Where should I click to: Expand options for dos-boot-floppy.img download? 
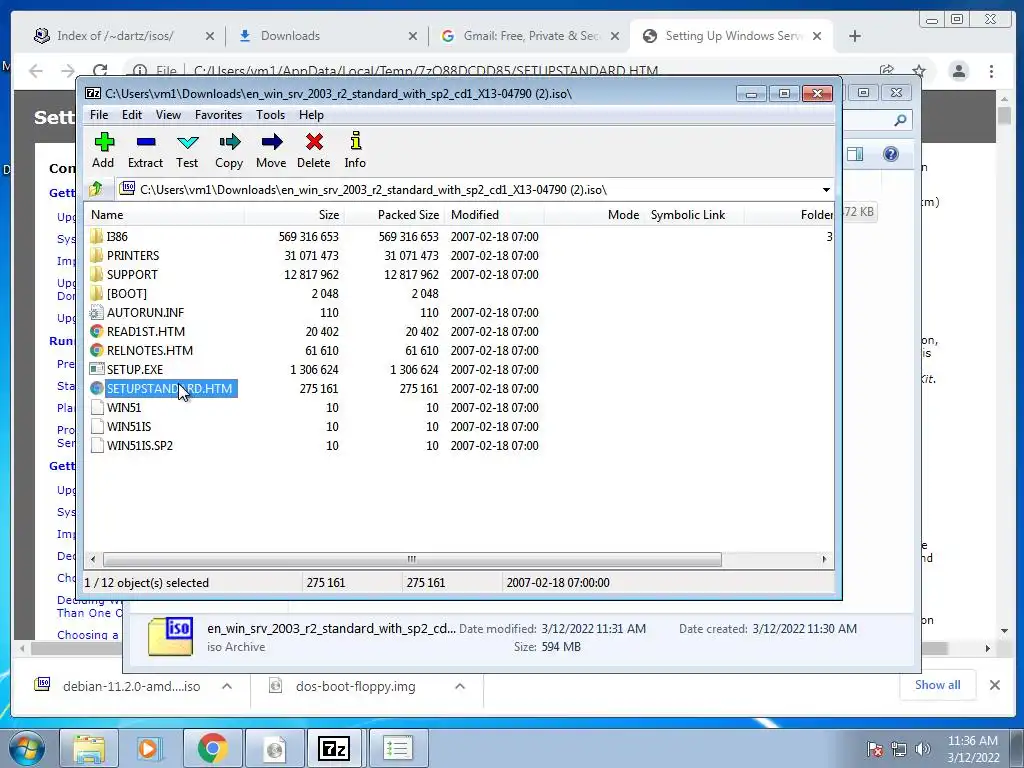(460, 686)
